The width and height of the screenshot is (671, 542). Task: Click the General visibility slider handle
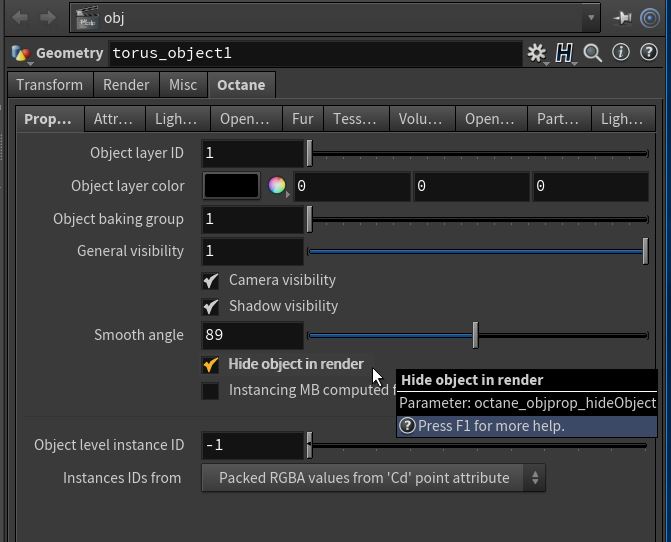tap(645, 251)
